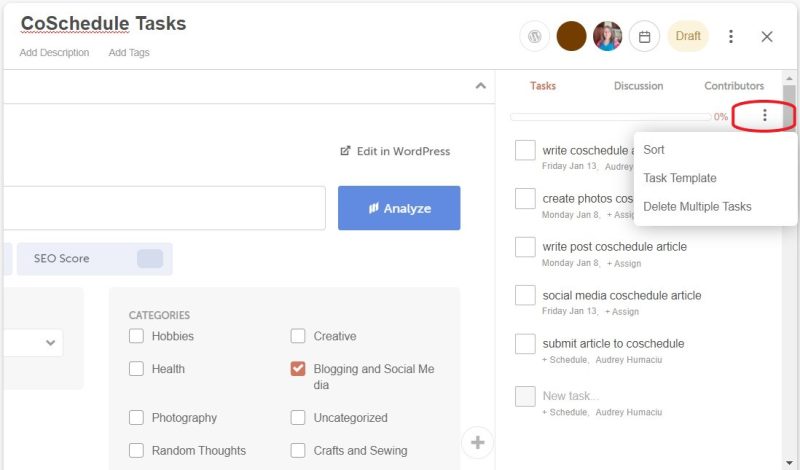Click the headline input field beside Analyze

[x=164, y=208]
